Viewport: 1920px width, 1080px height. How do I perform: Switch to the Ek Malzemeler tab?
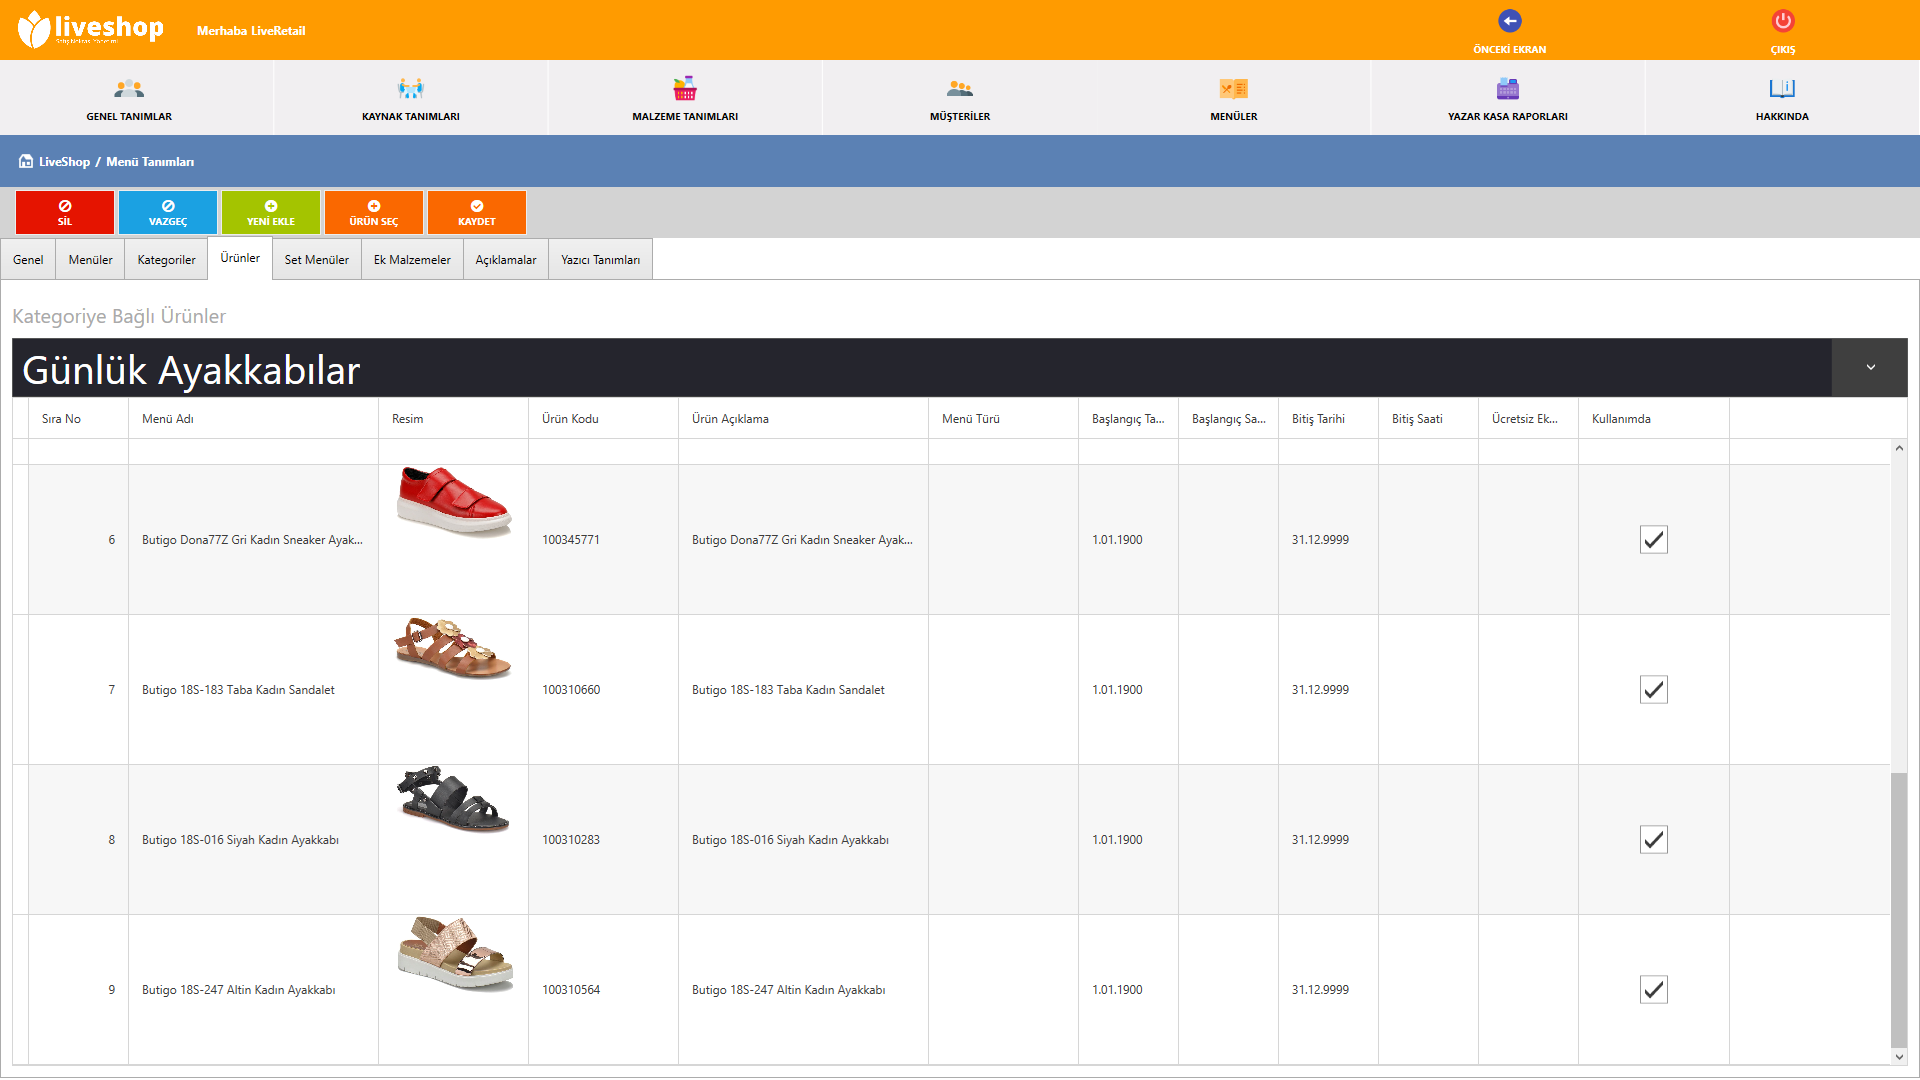click(x=412, y=259)
